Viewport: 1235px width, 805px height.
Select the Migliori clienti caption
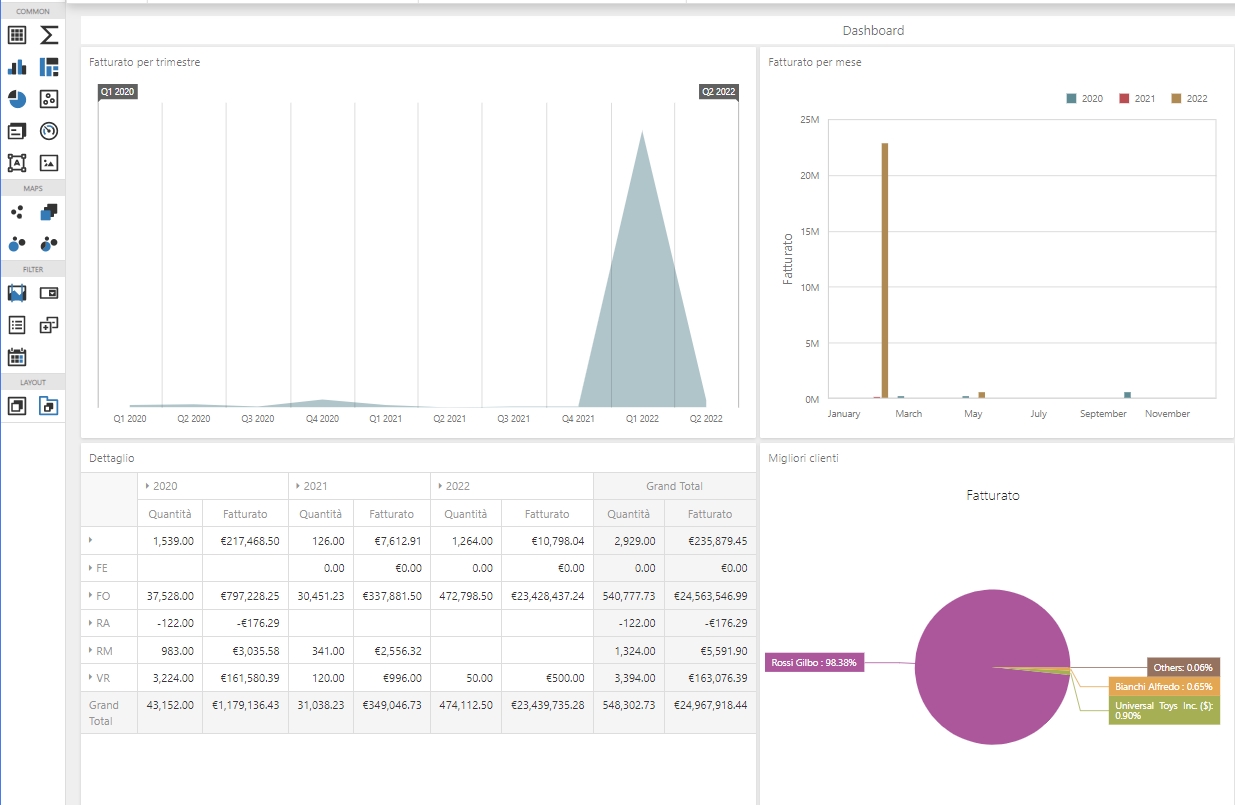pyautogui.click(x=804, y=458)
